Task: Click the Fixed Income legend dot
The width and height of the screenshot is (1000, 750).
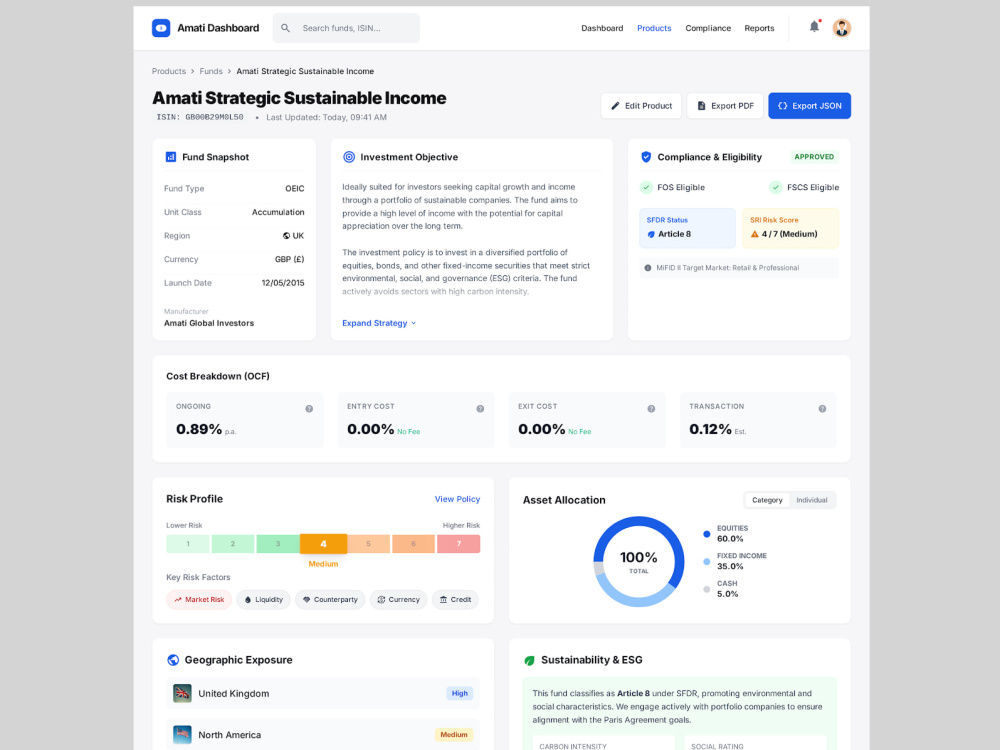Action: 707,562
